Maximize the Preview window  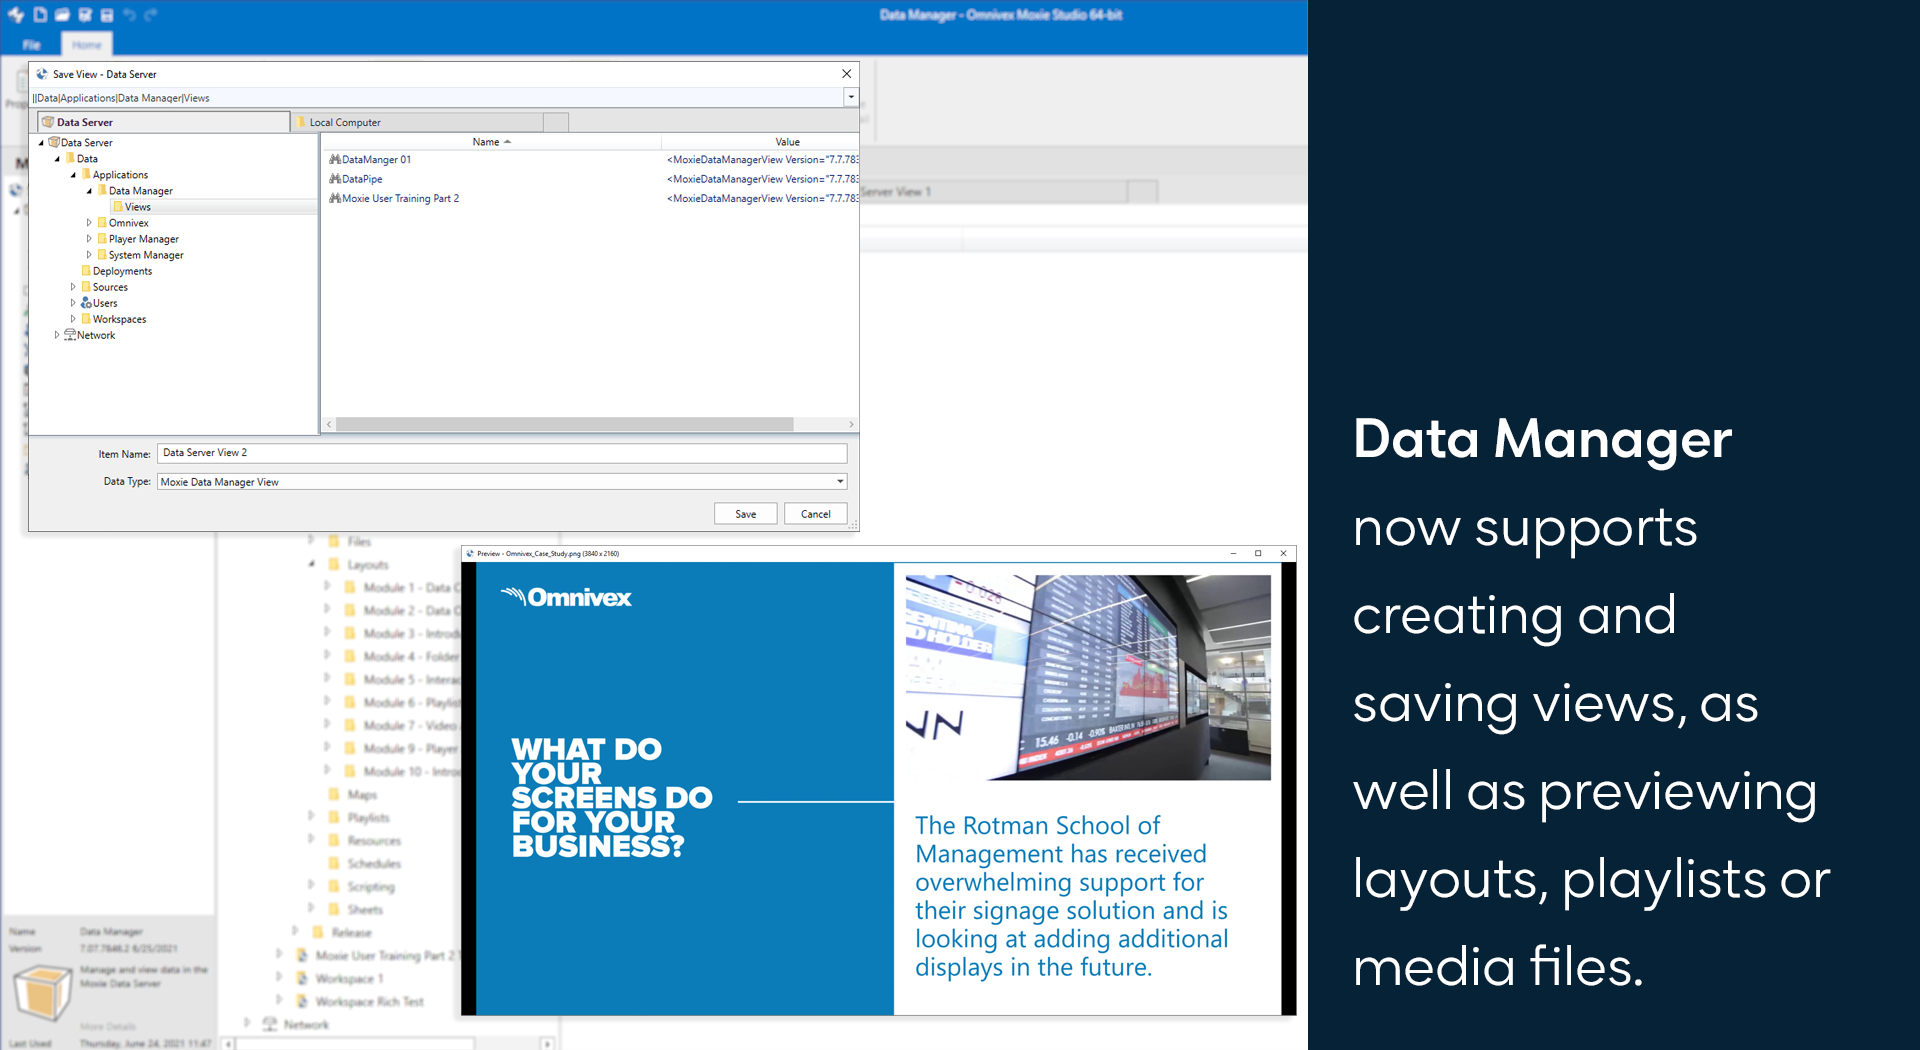pyautogui.click(x=1258, y=553)
